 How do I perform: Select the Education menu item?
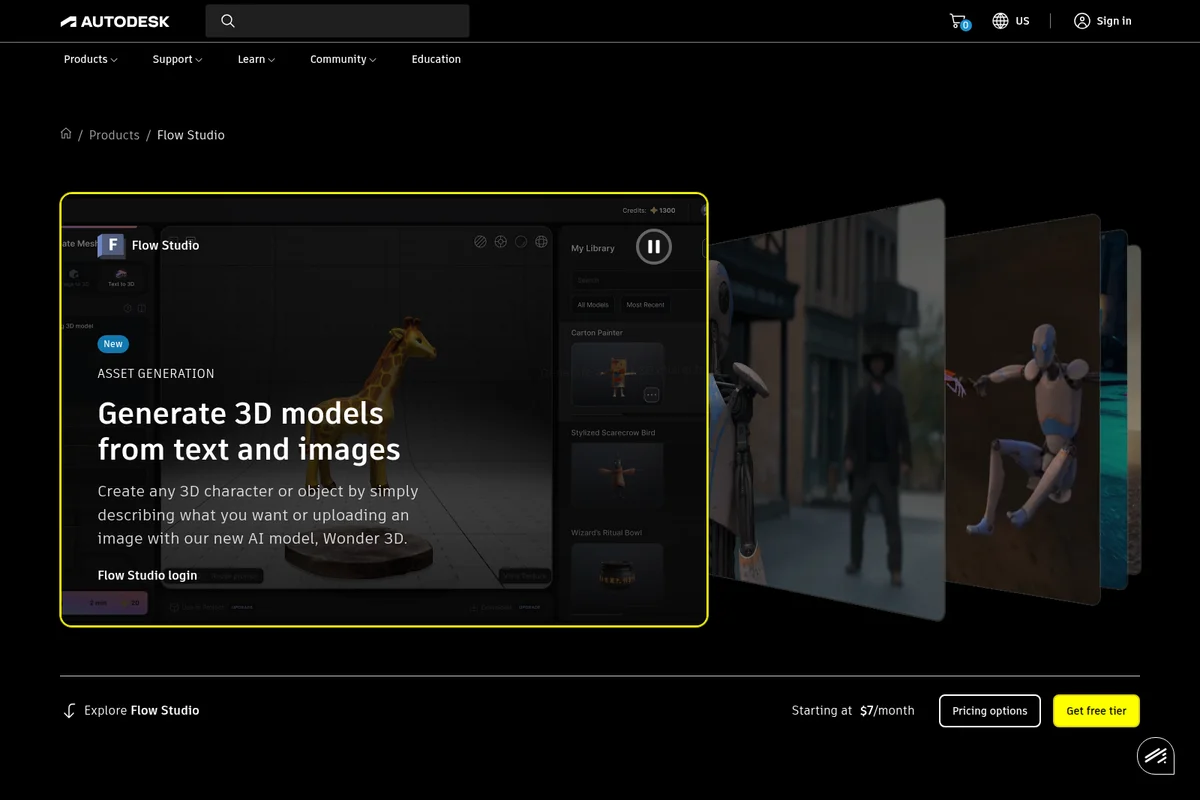coord(436,59)
